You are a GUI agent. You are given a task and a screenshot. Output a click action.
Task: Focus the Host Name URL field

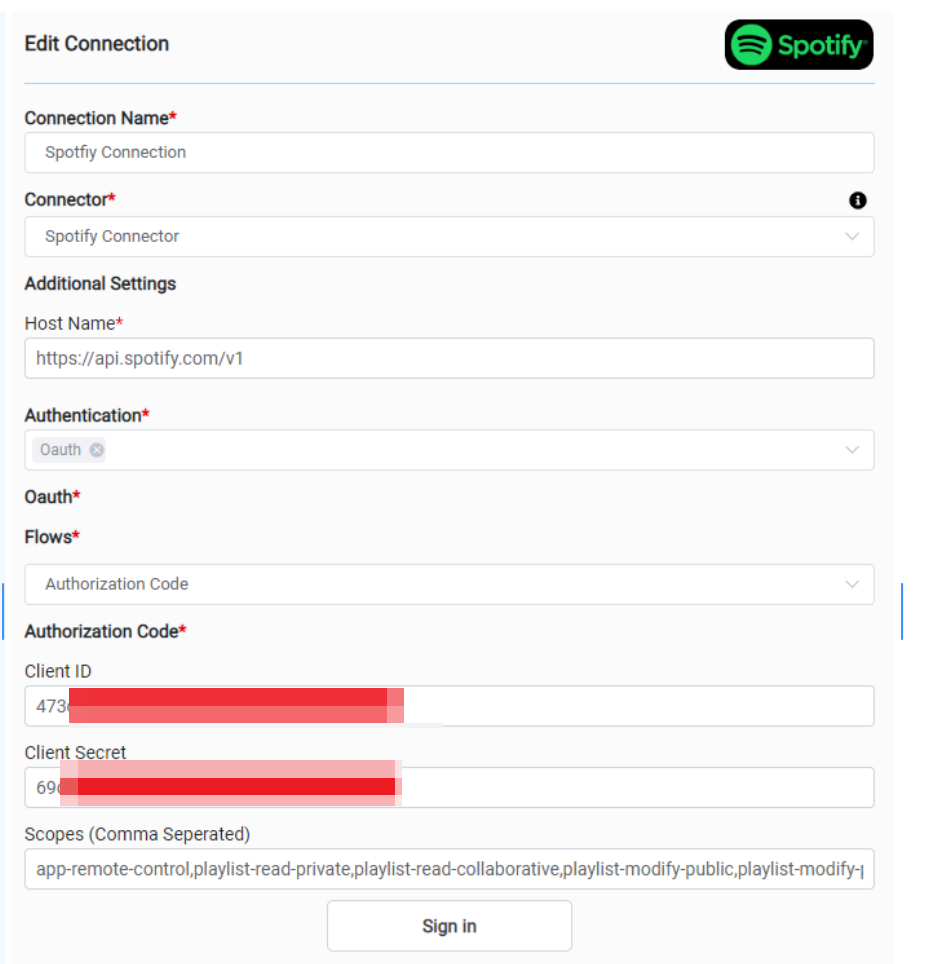point(449,358)
